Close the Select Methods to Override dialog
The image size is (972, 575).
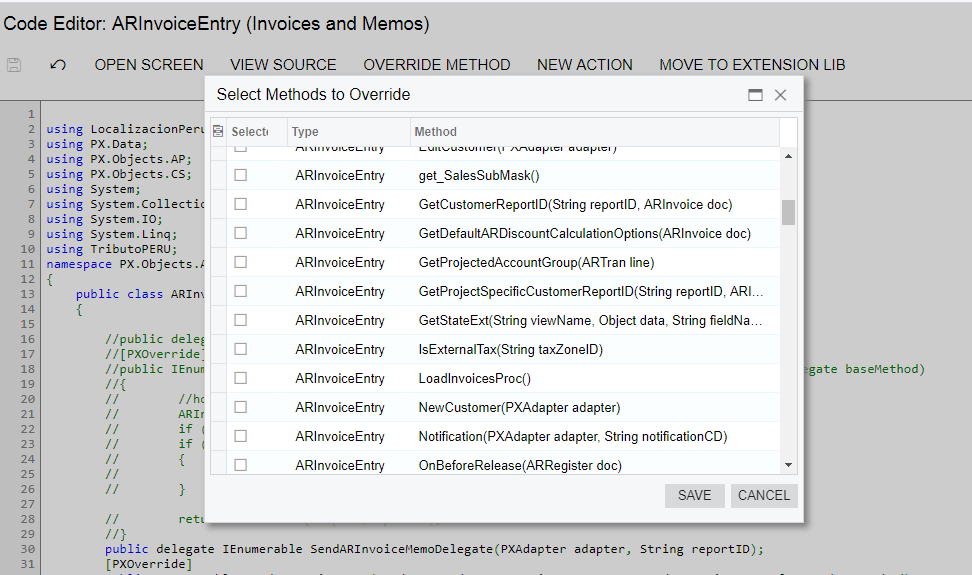[781, 95]
